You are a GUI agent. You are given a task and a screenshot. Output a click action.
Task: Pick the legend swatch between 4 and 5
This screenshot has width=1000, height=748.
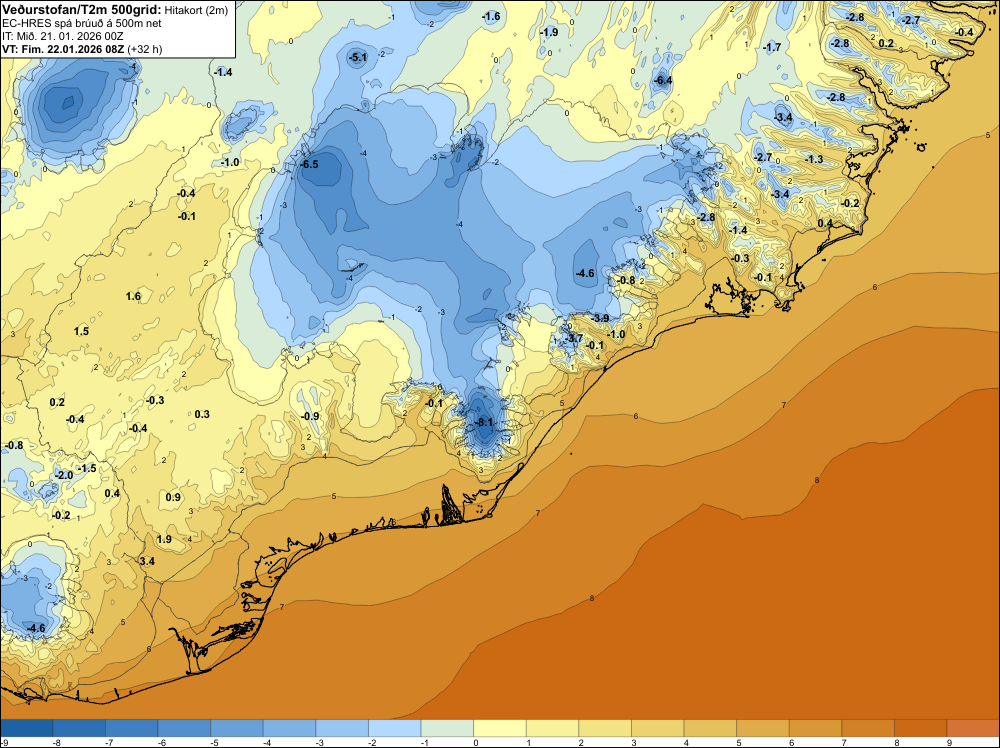tap(710, 728)
